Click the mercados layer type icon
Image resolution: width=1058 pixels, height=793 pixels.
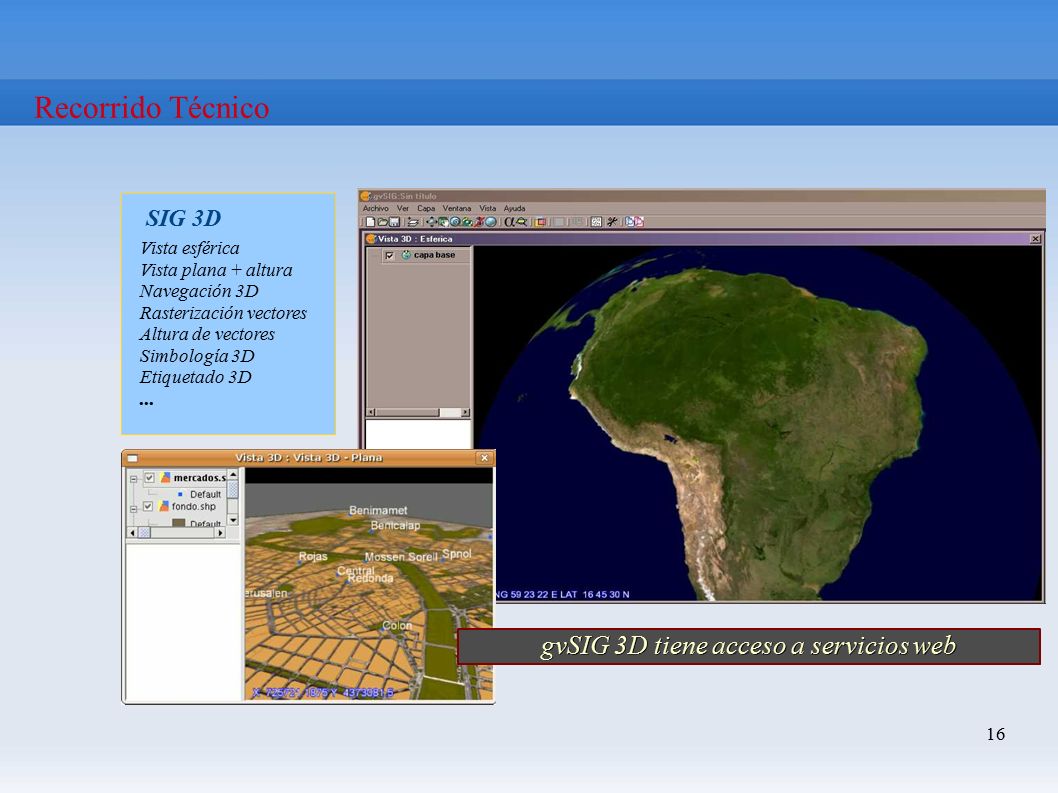[x=165, y=478]
